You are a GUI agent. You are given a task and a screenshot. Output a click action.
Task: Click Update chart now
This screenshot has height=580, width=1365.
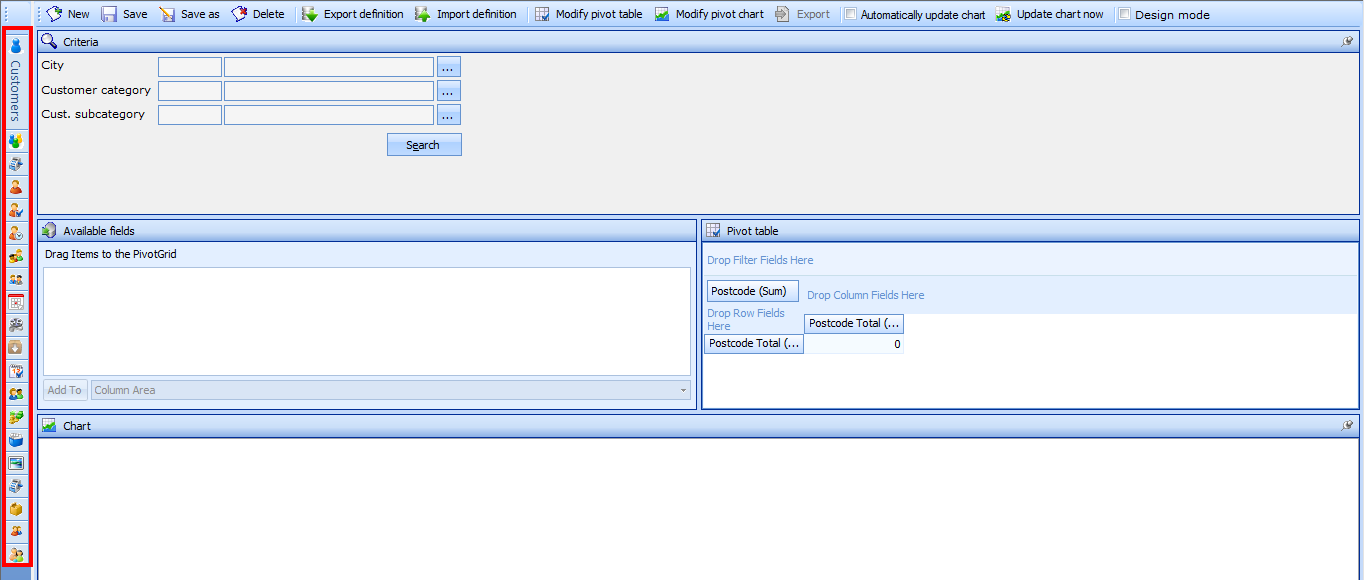(1049, 14)
